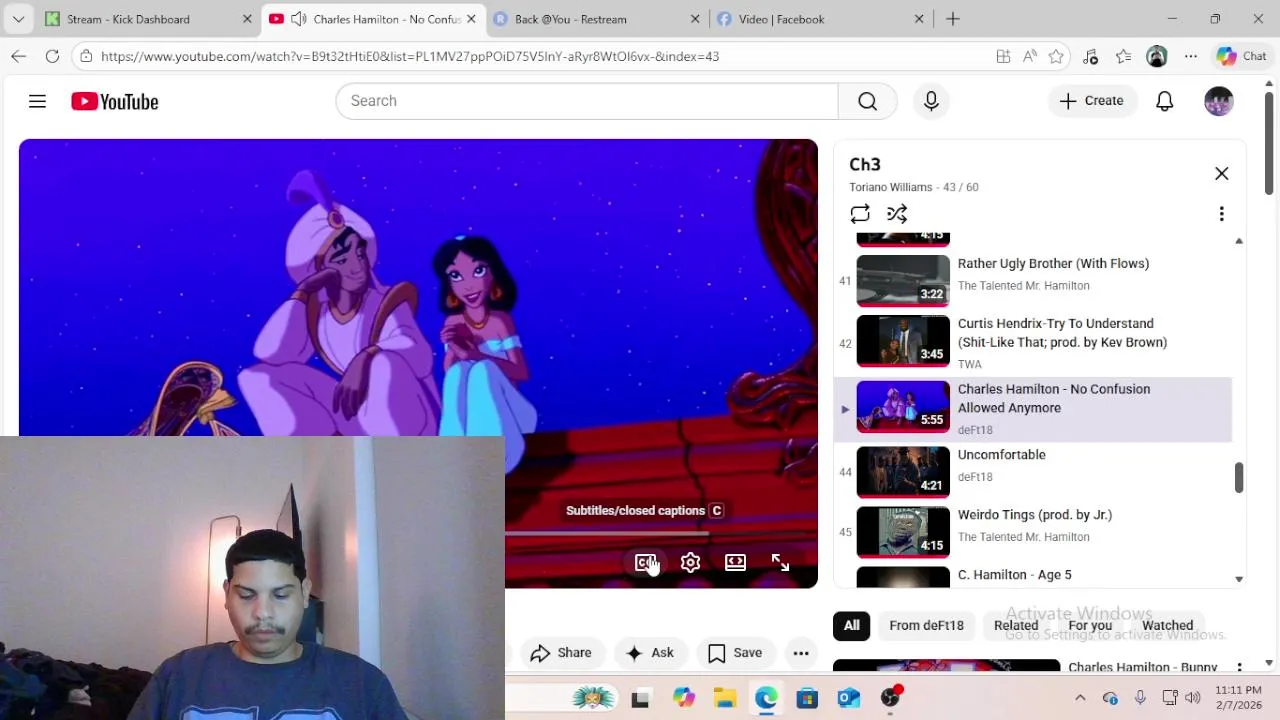
Task: Open Outlook on taskbar
Action: click(x=849, y=698)
